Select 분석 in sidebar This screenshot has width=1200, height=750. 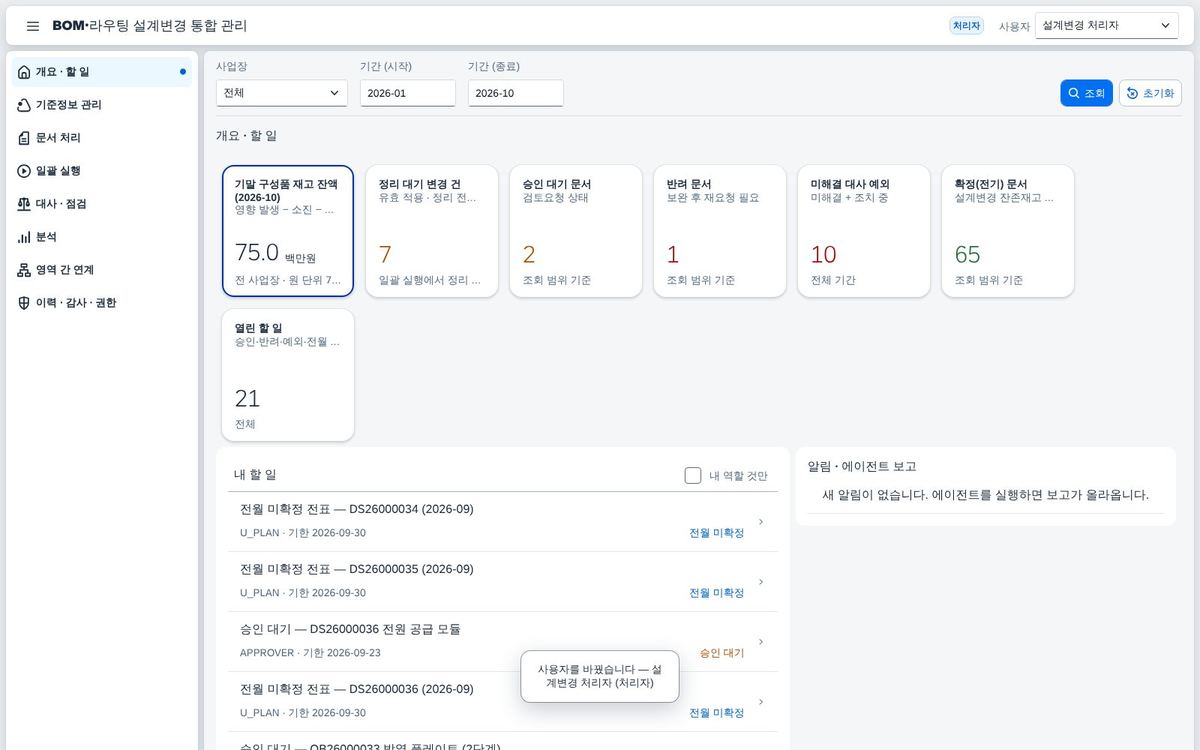point(102,237)
